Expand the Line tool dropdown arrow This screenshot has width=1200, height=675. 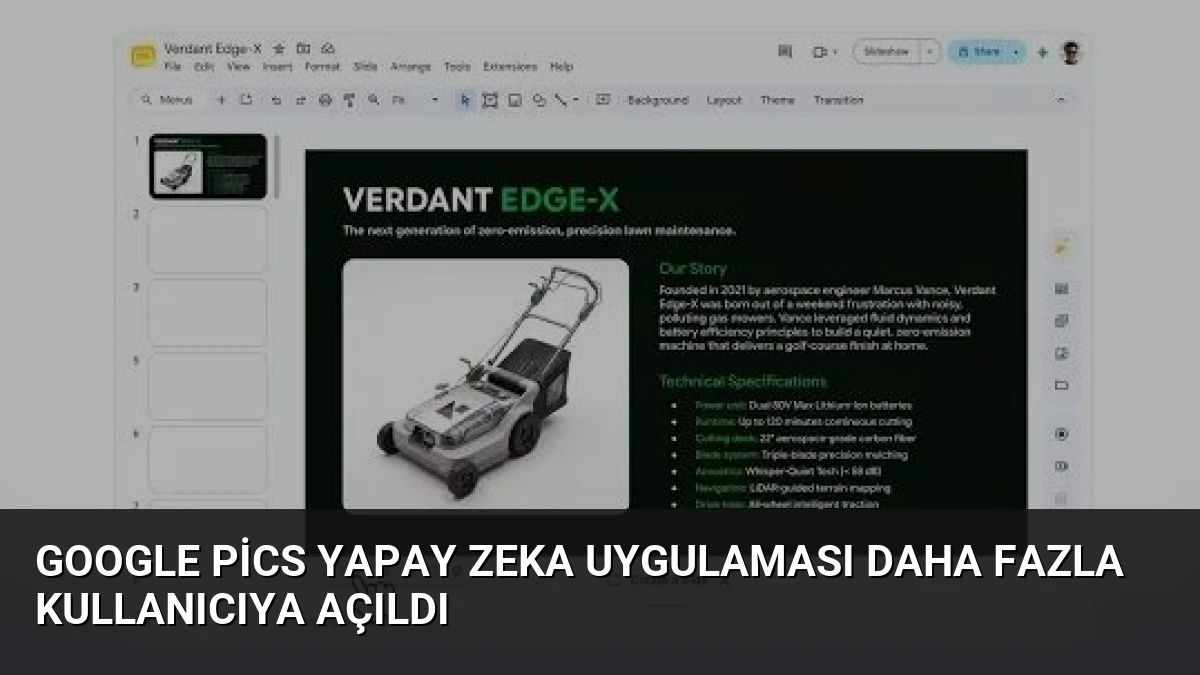click(576, 100)
